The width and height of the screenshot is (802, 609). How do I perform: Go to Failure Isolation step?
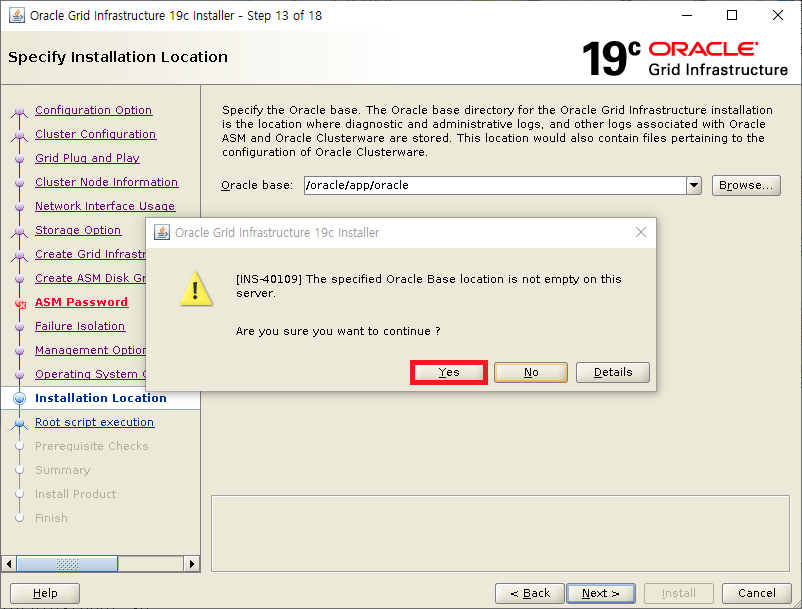pyautogui.click(x=80, y=326)
